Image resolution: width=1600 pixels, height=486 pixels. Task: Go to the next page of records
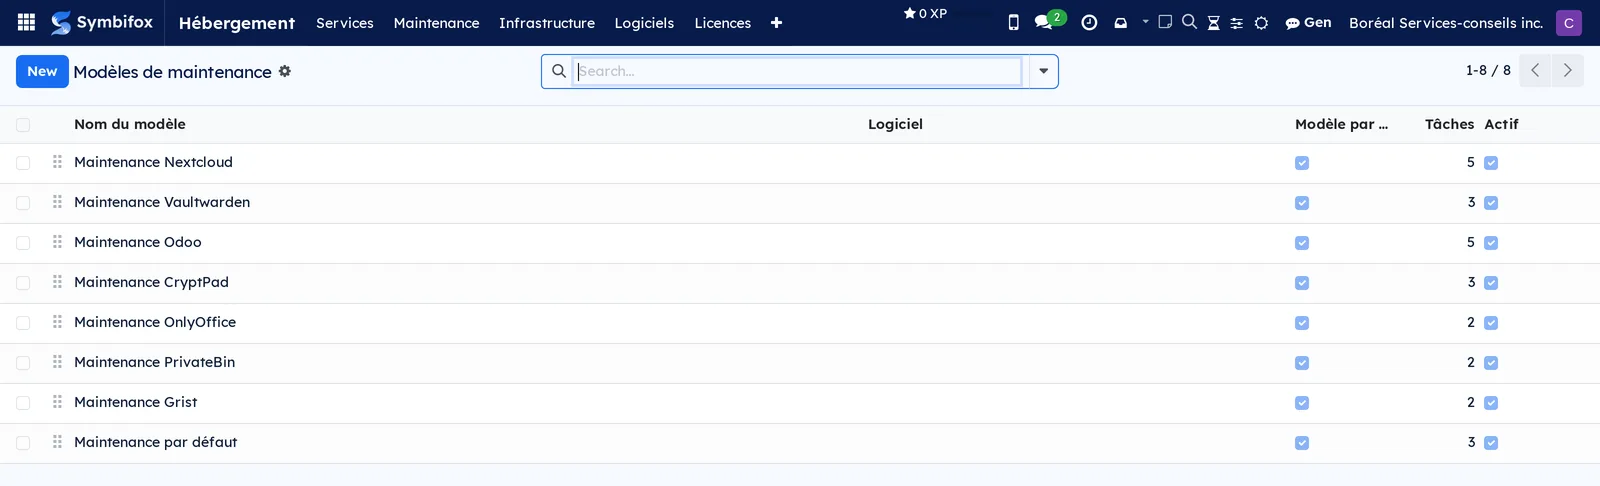[x=1567, y=70]
